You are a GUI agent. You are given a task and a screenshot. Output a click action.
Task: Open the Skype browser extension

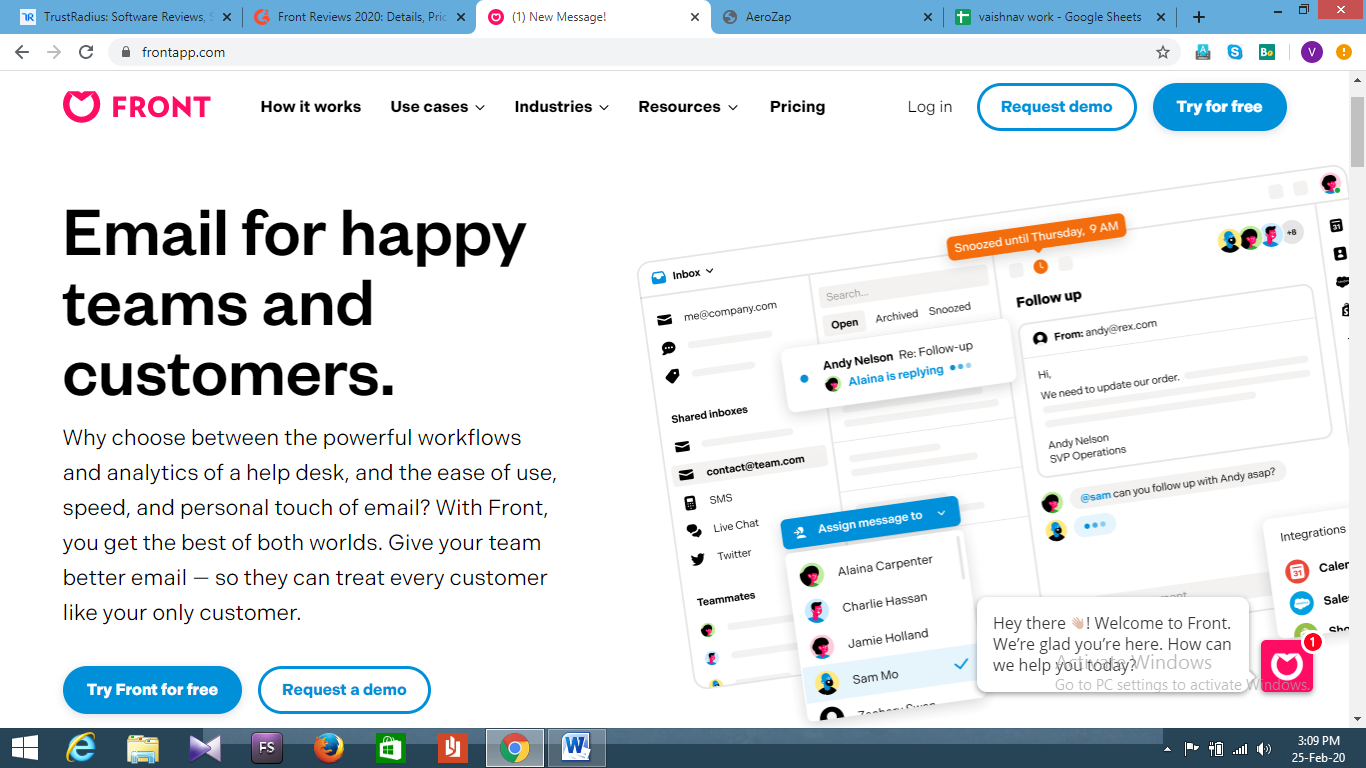[1235, 52]
